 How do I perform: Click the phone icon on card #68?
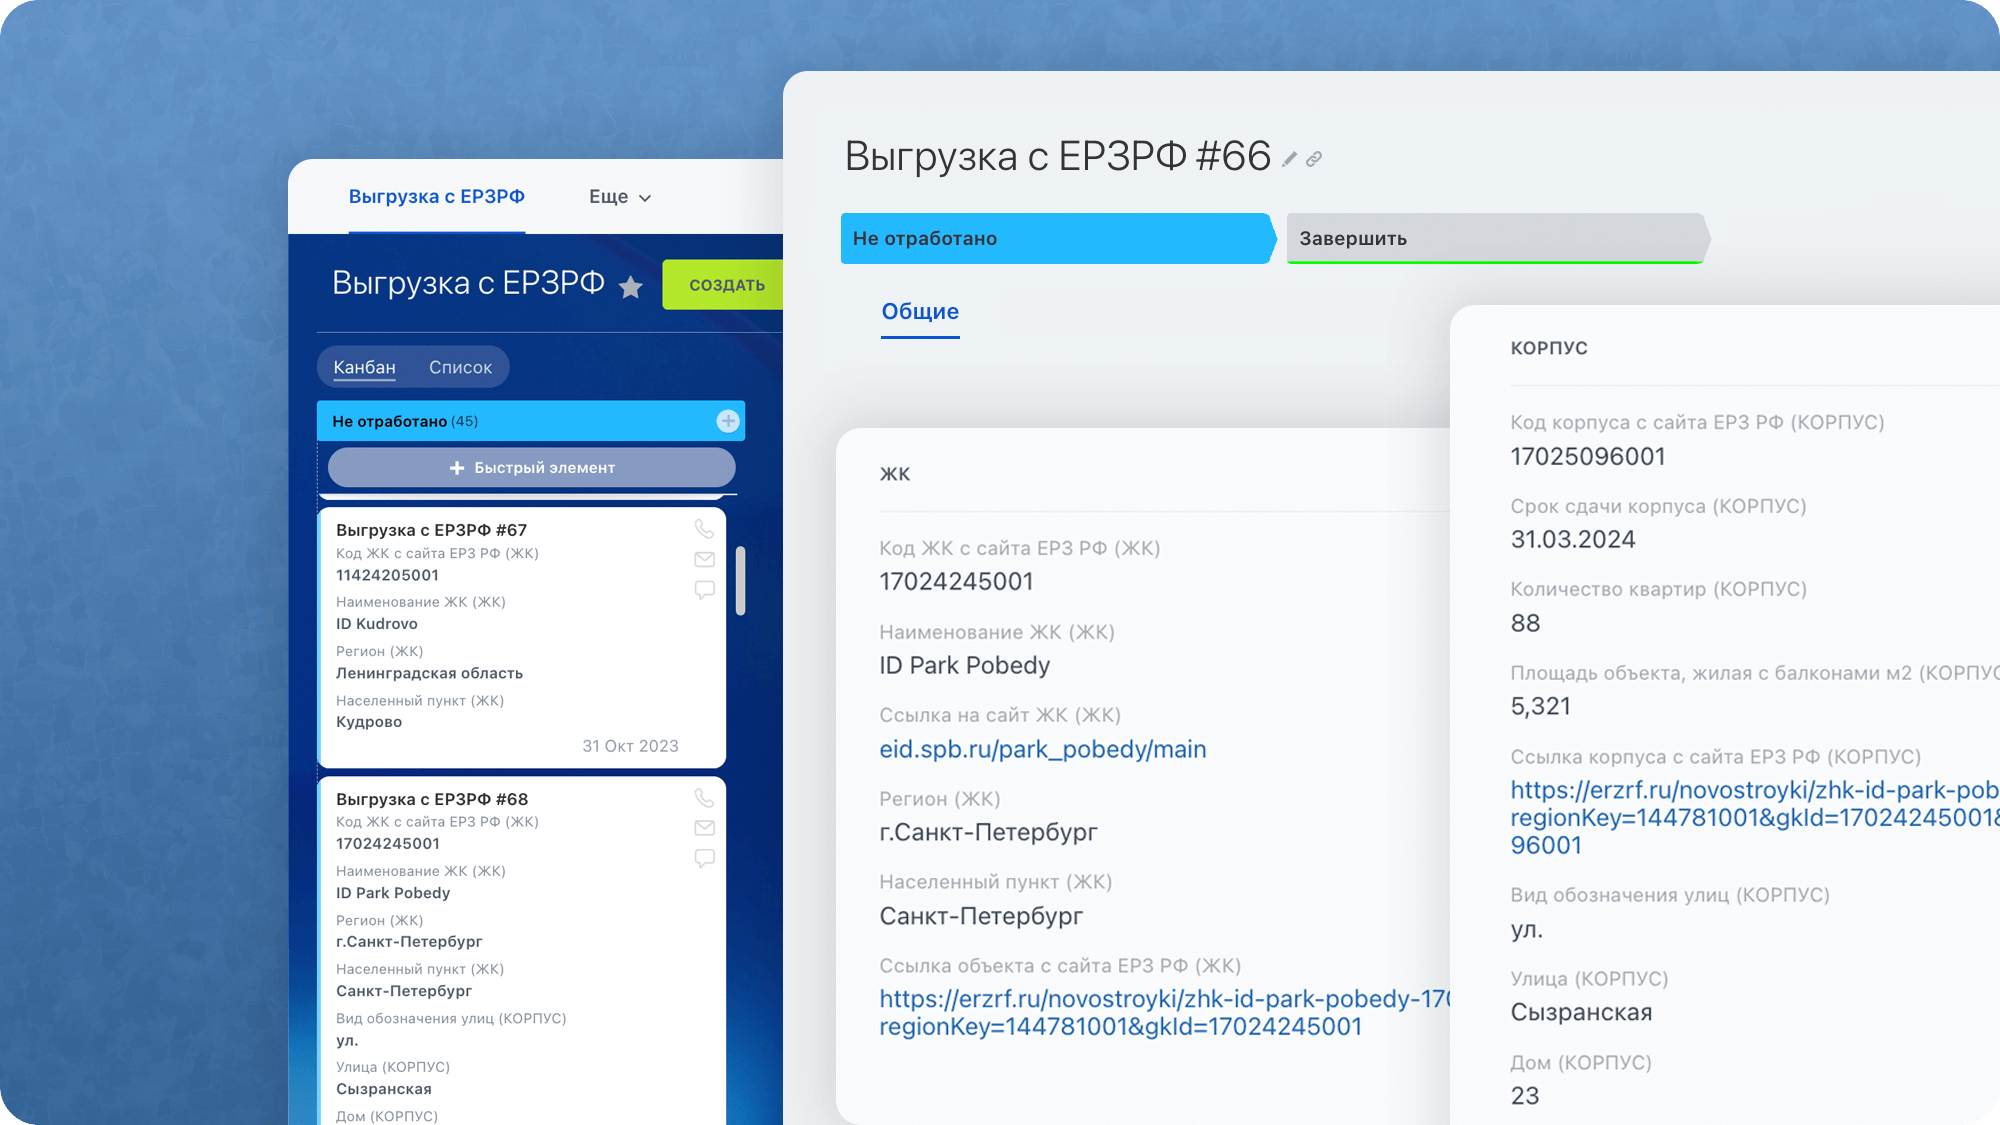click(x=704, y=797)
